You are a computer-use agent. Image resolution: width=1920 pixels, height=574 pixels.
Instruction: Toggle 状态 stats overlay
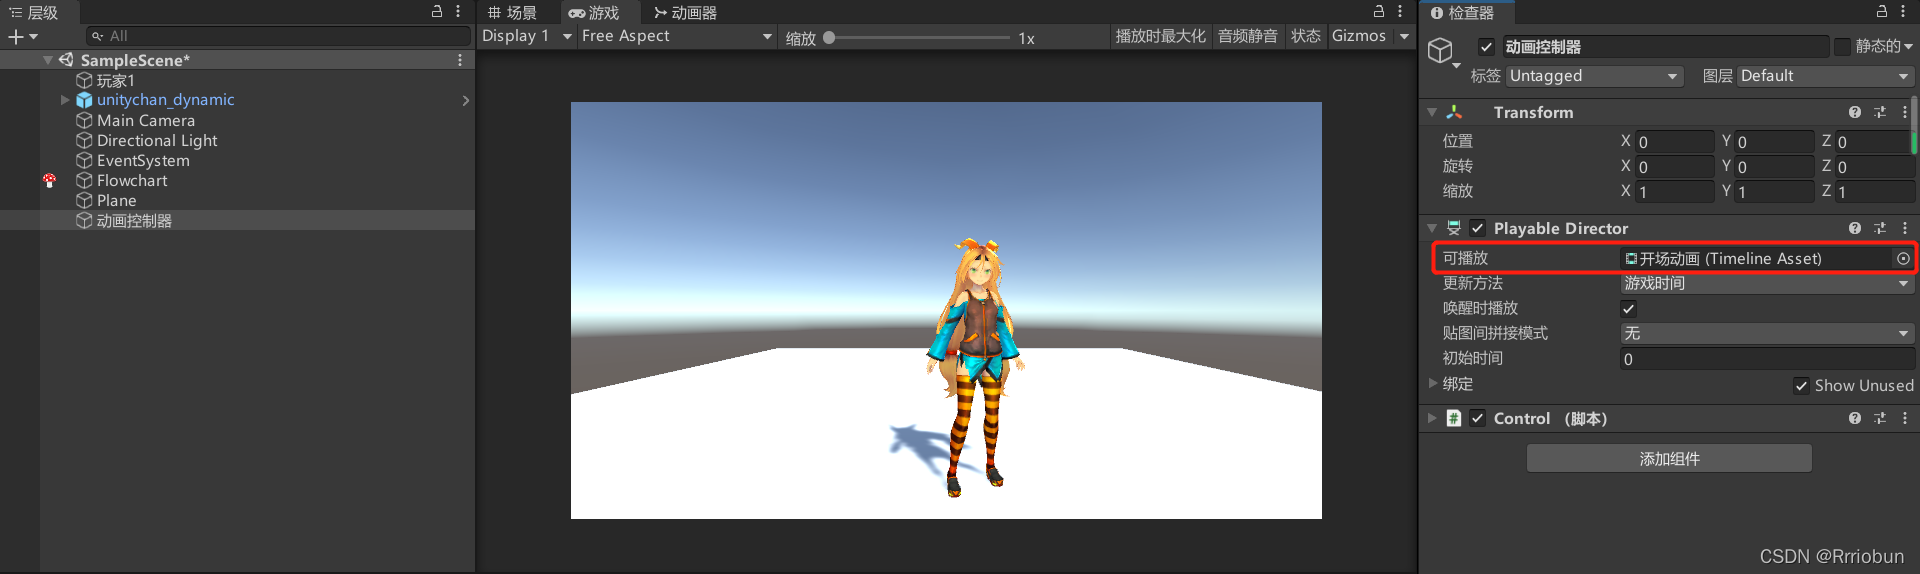pyautogui.click(x=1305, y=36)
